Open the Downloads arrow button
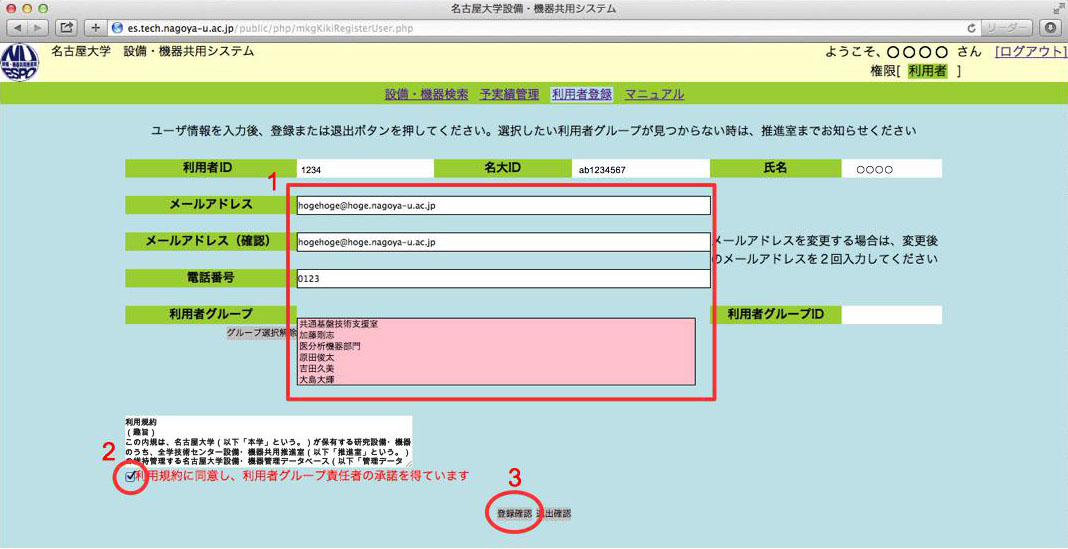The width and height of the screenshot is (1068, 549). pos(1050,27)
